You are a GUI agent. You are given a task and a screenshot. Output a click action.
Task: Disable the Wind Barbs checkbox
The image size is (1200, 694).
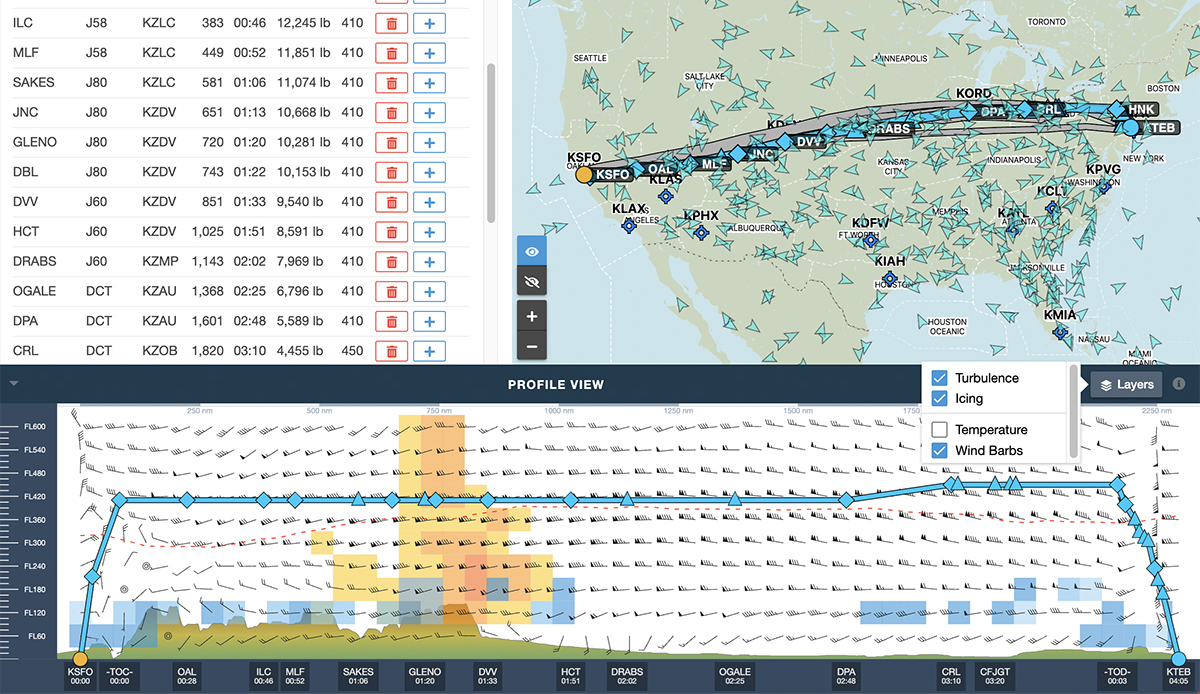click(939, 450)
